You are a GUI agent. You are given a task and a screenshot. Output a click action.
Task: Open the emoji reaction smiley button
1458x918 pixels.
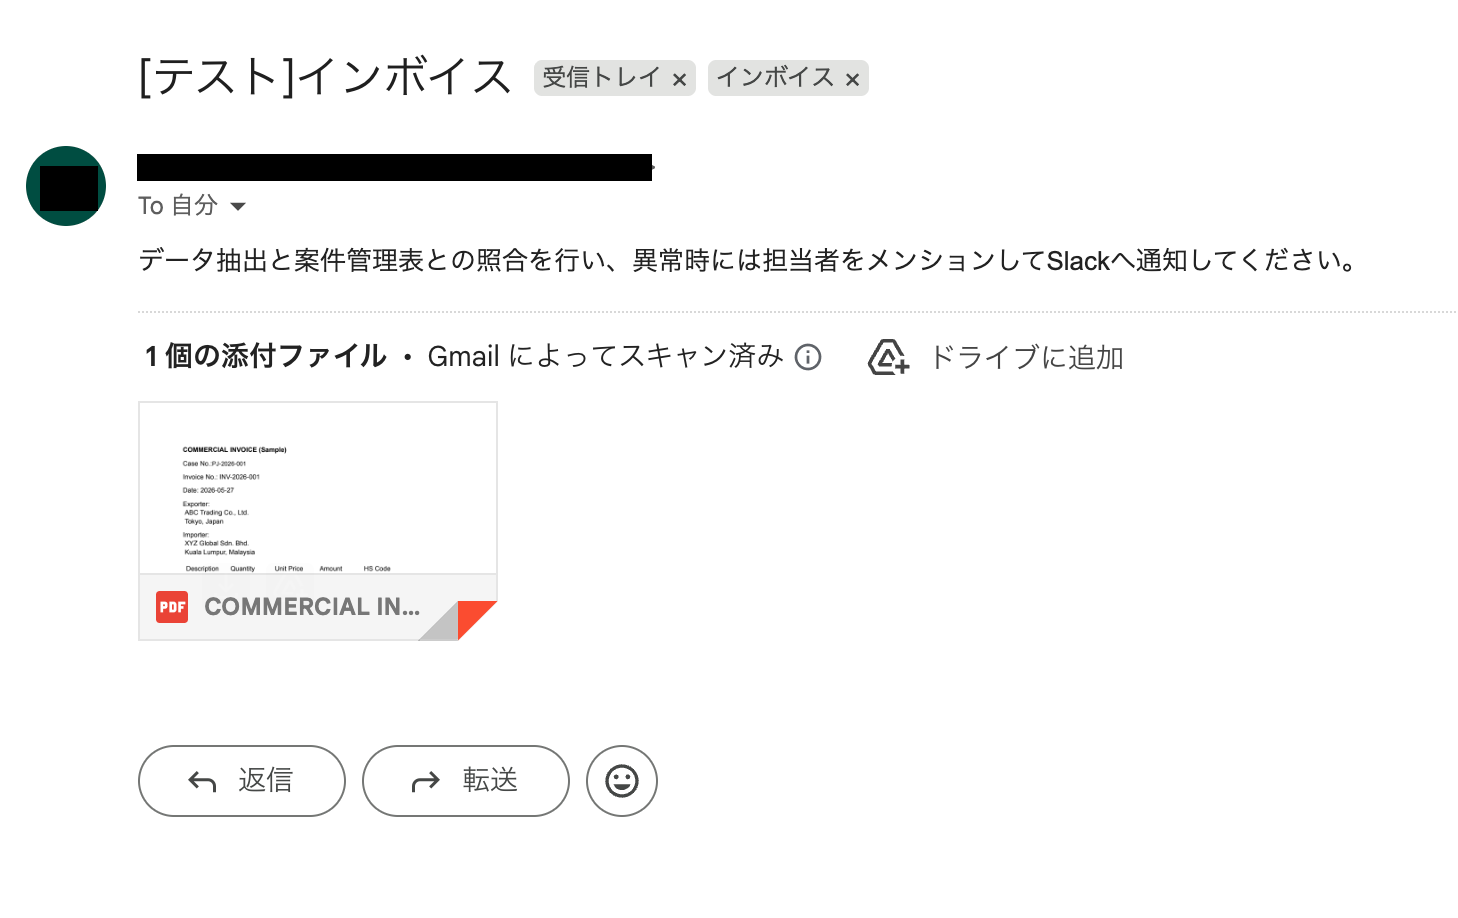(622, 781)
